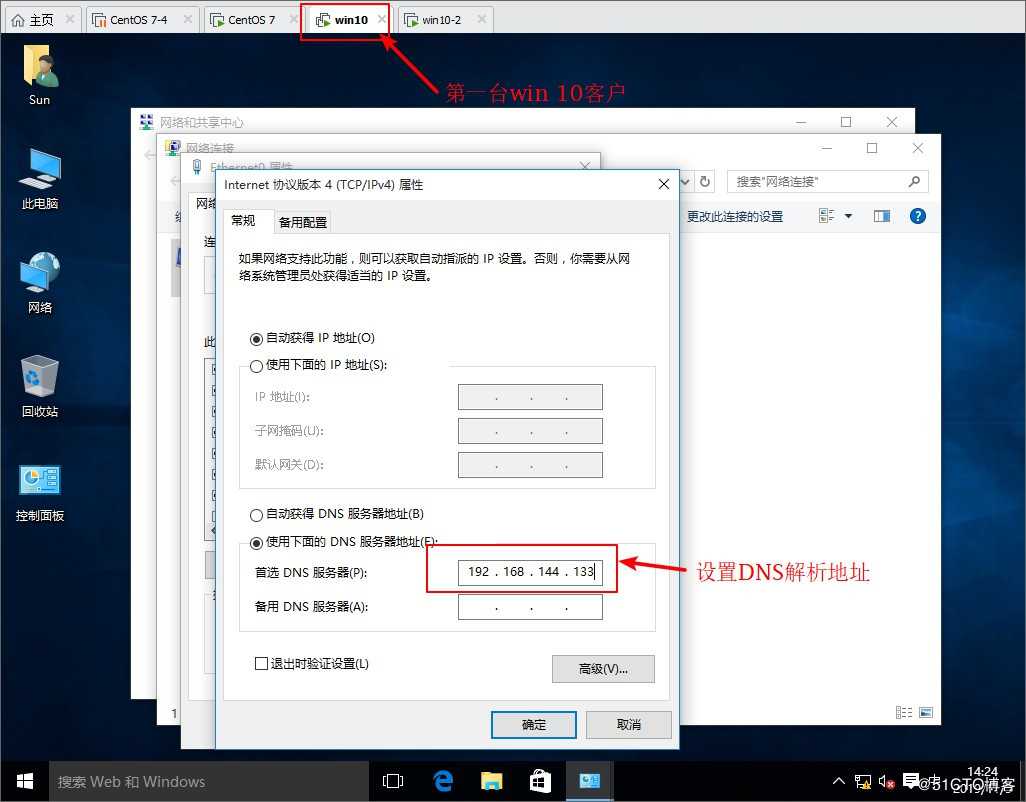The image size is (1026, 802).
Task: Close the IPv4 properties dialog
Action: [x=663, y=184]
